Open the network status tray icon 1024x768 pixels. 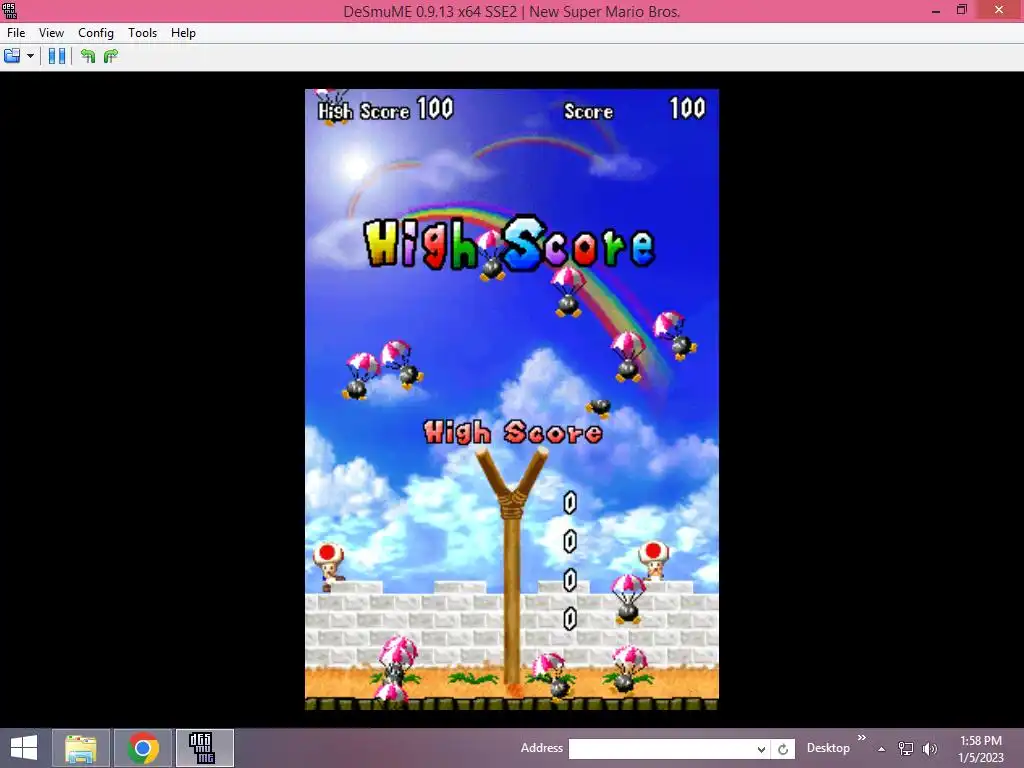(906, 749)
